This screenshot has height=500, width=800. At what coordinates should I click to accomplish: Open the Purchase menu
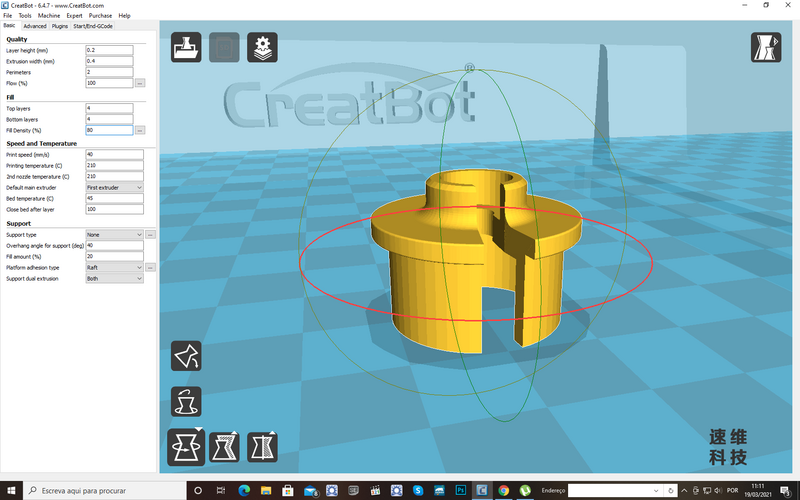100,16
